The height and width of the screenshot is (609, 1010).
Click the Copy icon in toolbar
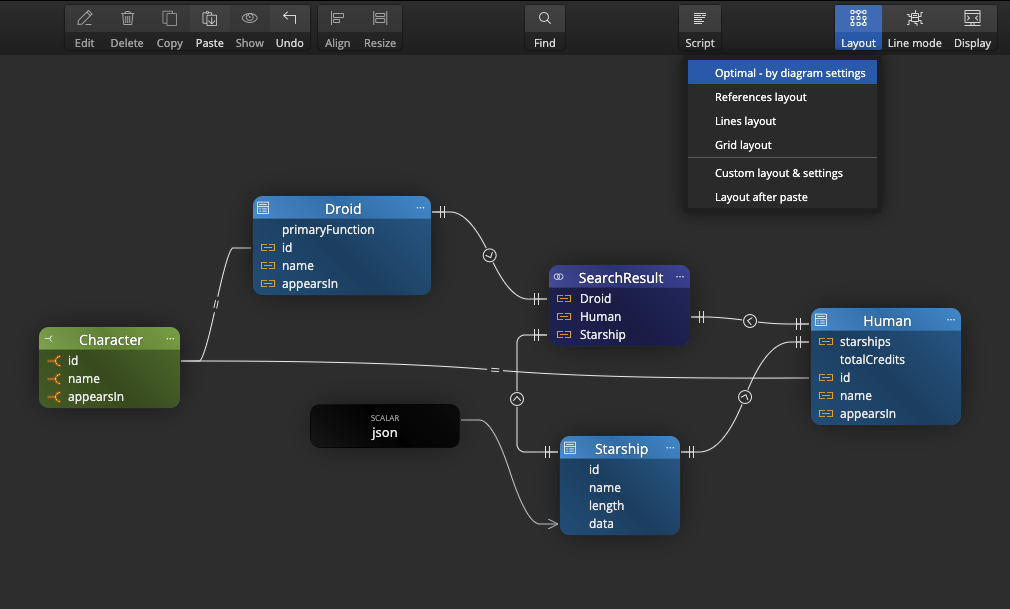click(170, 19)
